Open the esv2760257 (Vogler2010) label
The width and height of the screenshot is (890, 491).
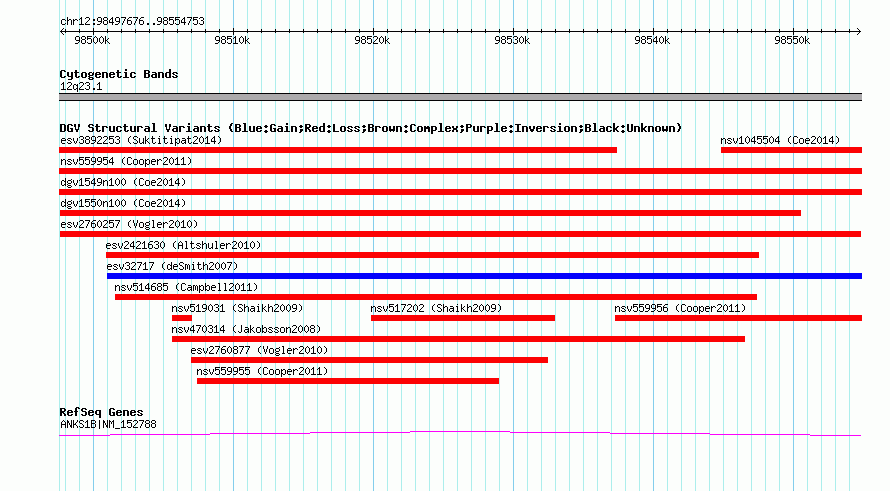(x=129, y=224)
